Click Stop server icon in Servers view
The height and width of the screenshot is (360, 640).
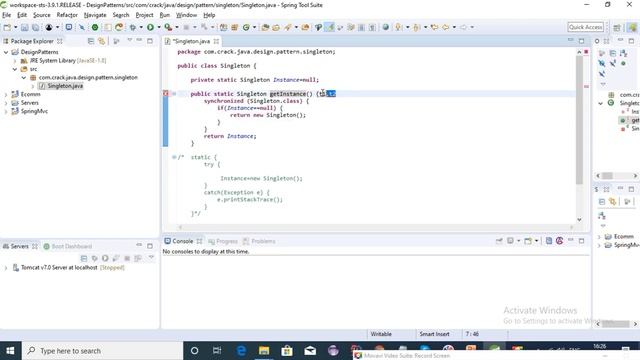coord(127,258)
